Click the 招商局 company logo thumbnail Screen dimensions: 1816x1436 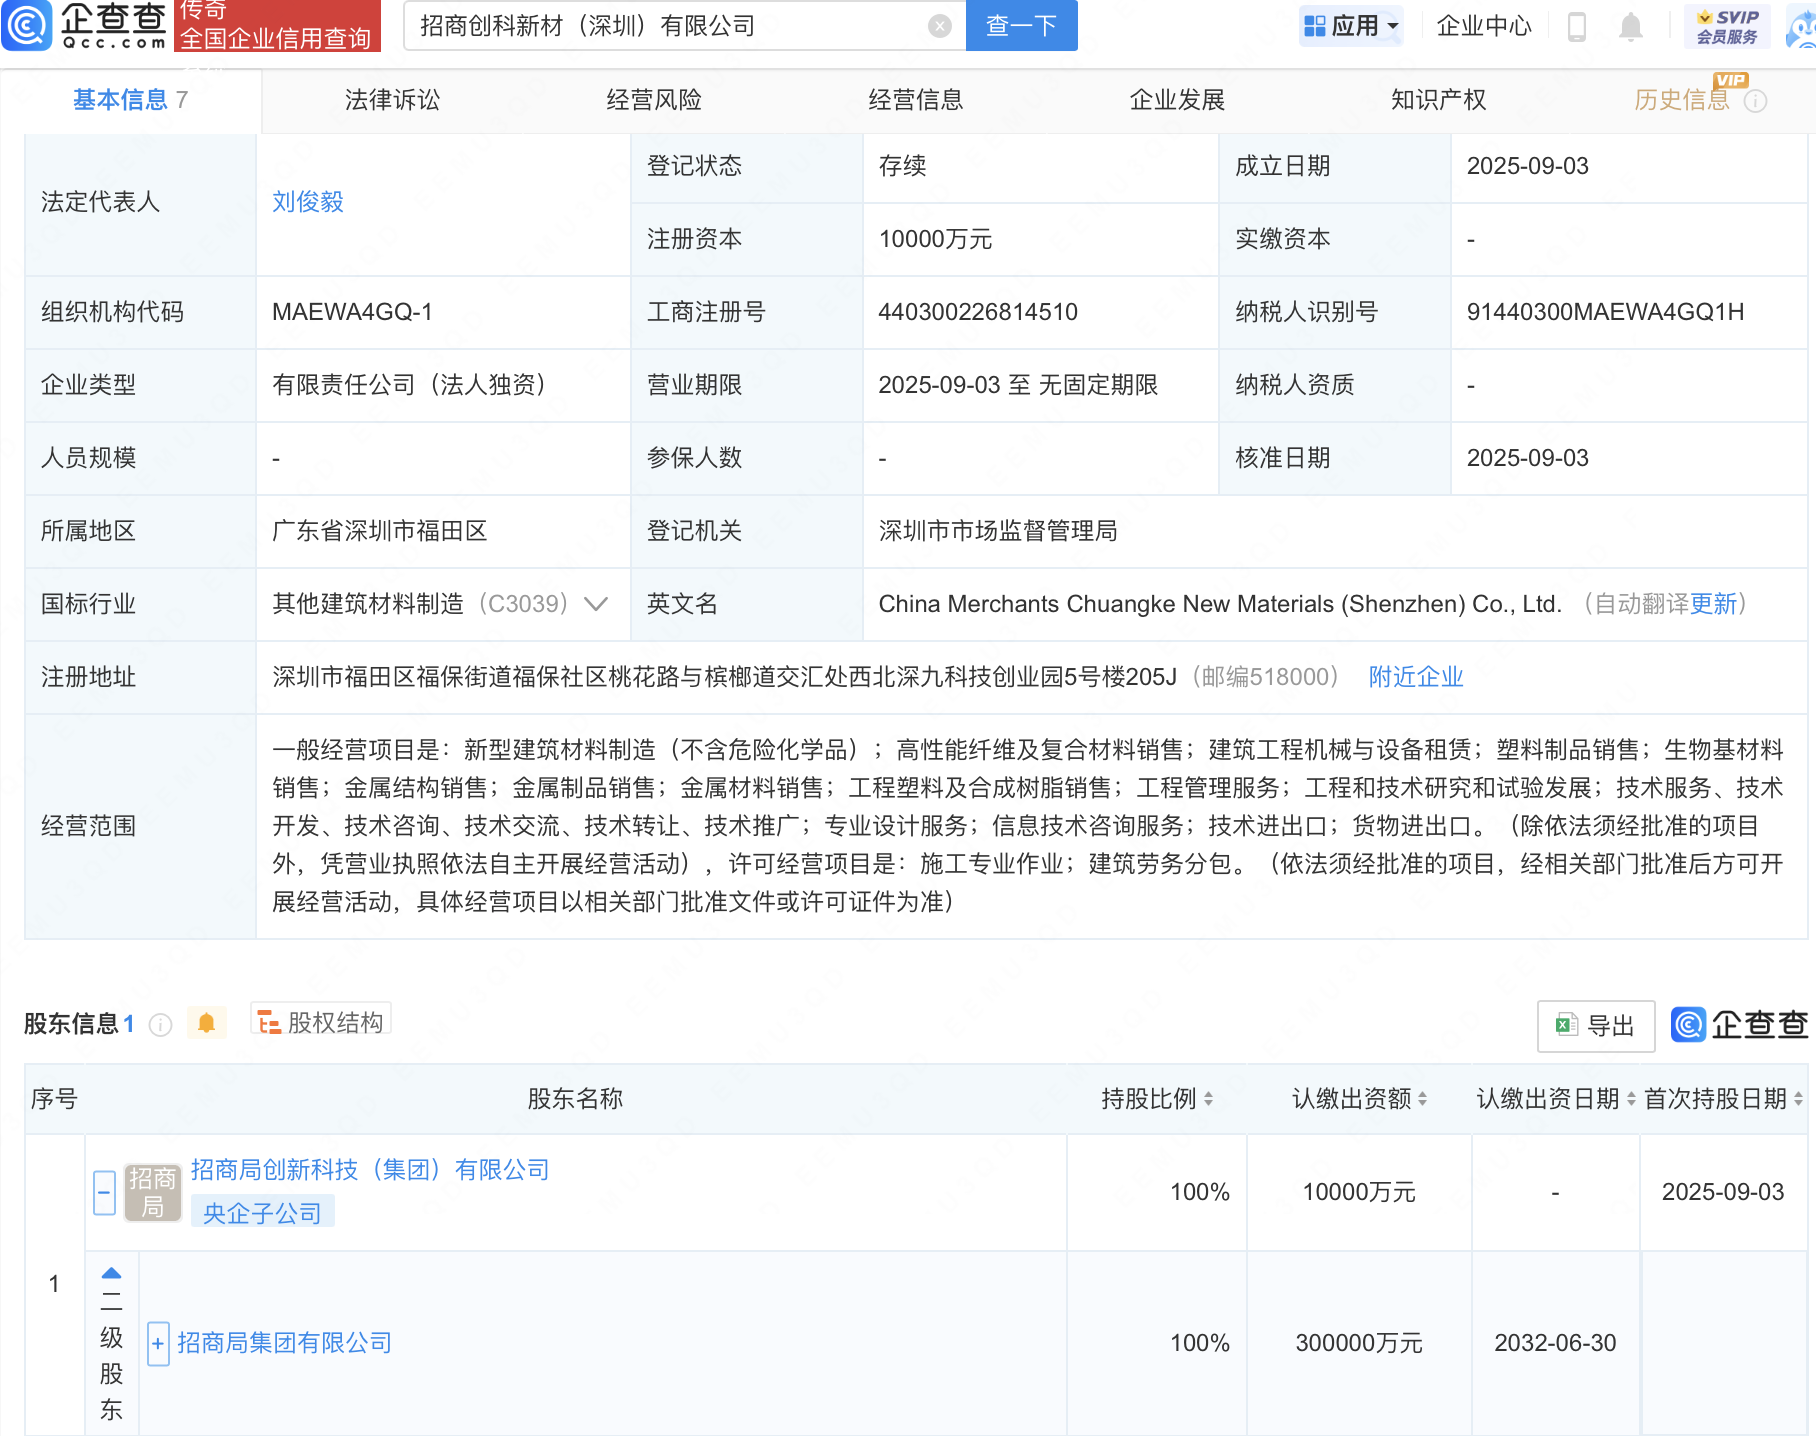point(153,1192)
